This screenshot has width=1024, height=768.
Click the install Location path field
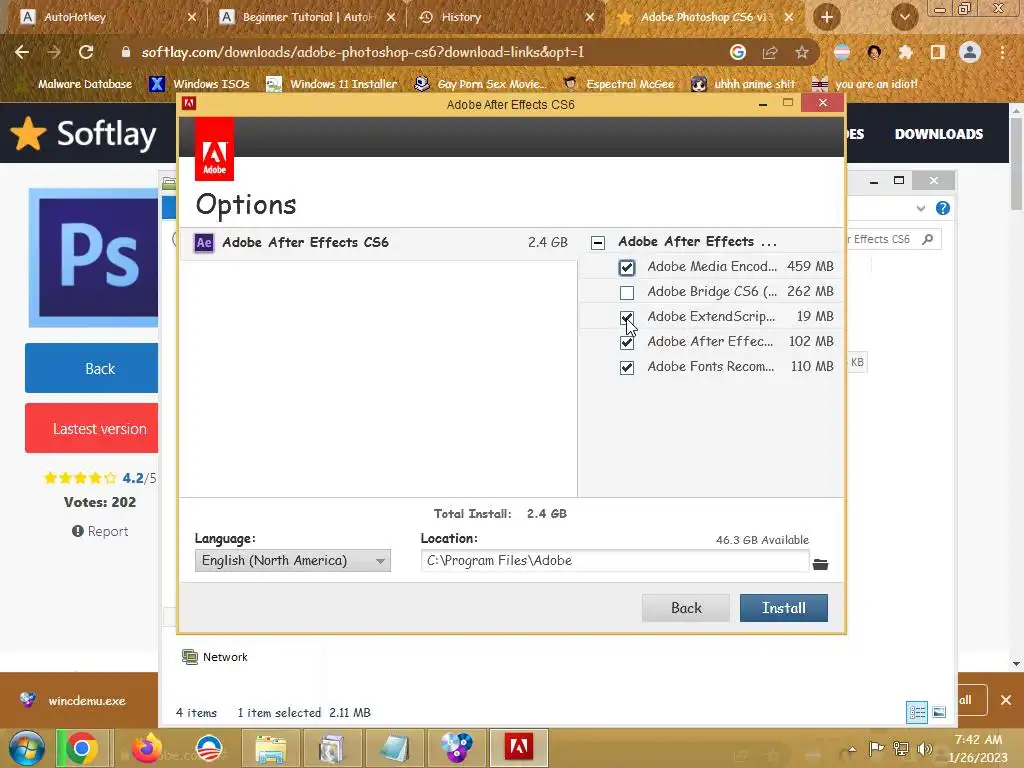(615, 560)
